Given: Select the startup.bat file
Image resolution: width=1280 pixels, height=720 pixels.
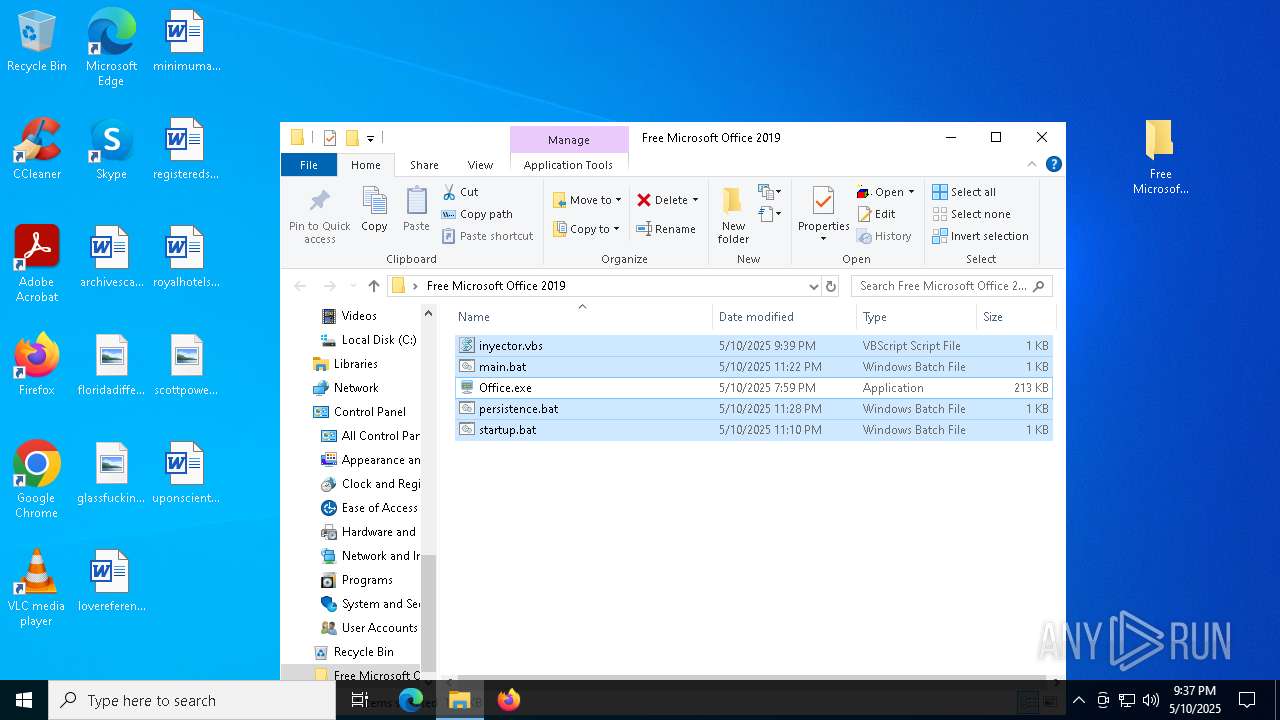Looking at the screenshot, I should [753, 429].
